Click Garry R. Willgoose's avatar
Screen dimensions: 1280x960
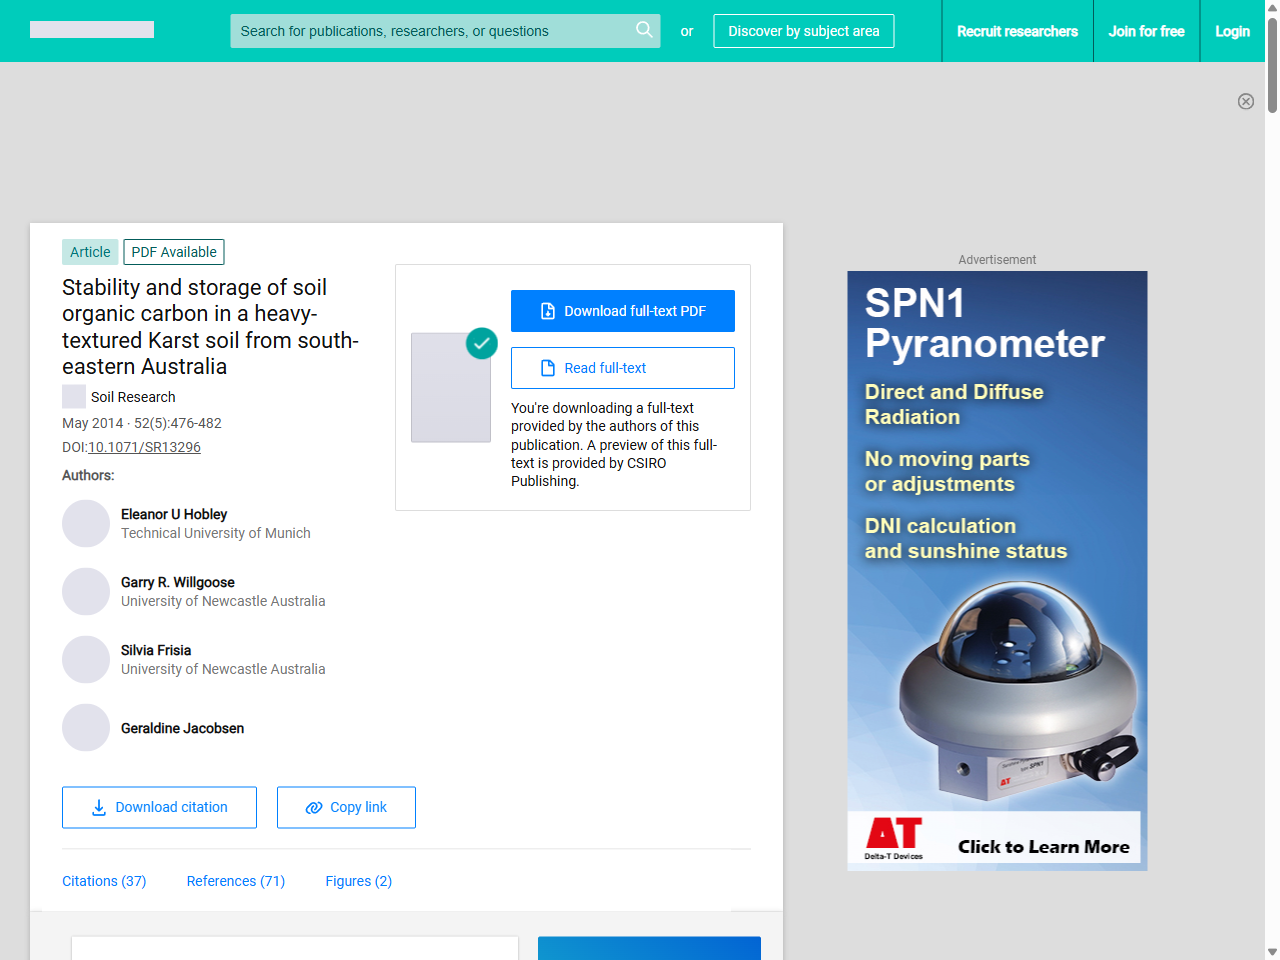(x=86, y=592)
